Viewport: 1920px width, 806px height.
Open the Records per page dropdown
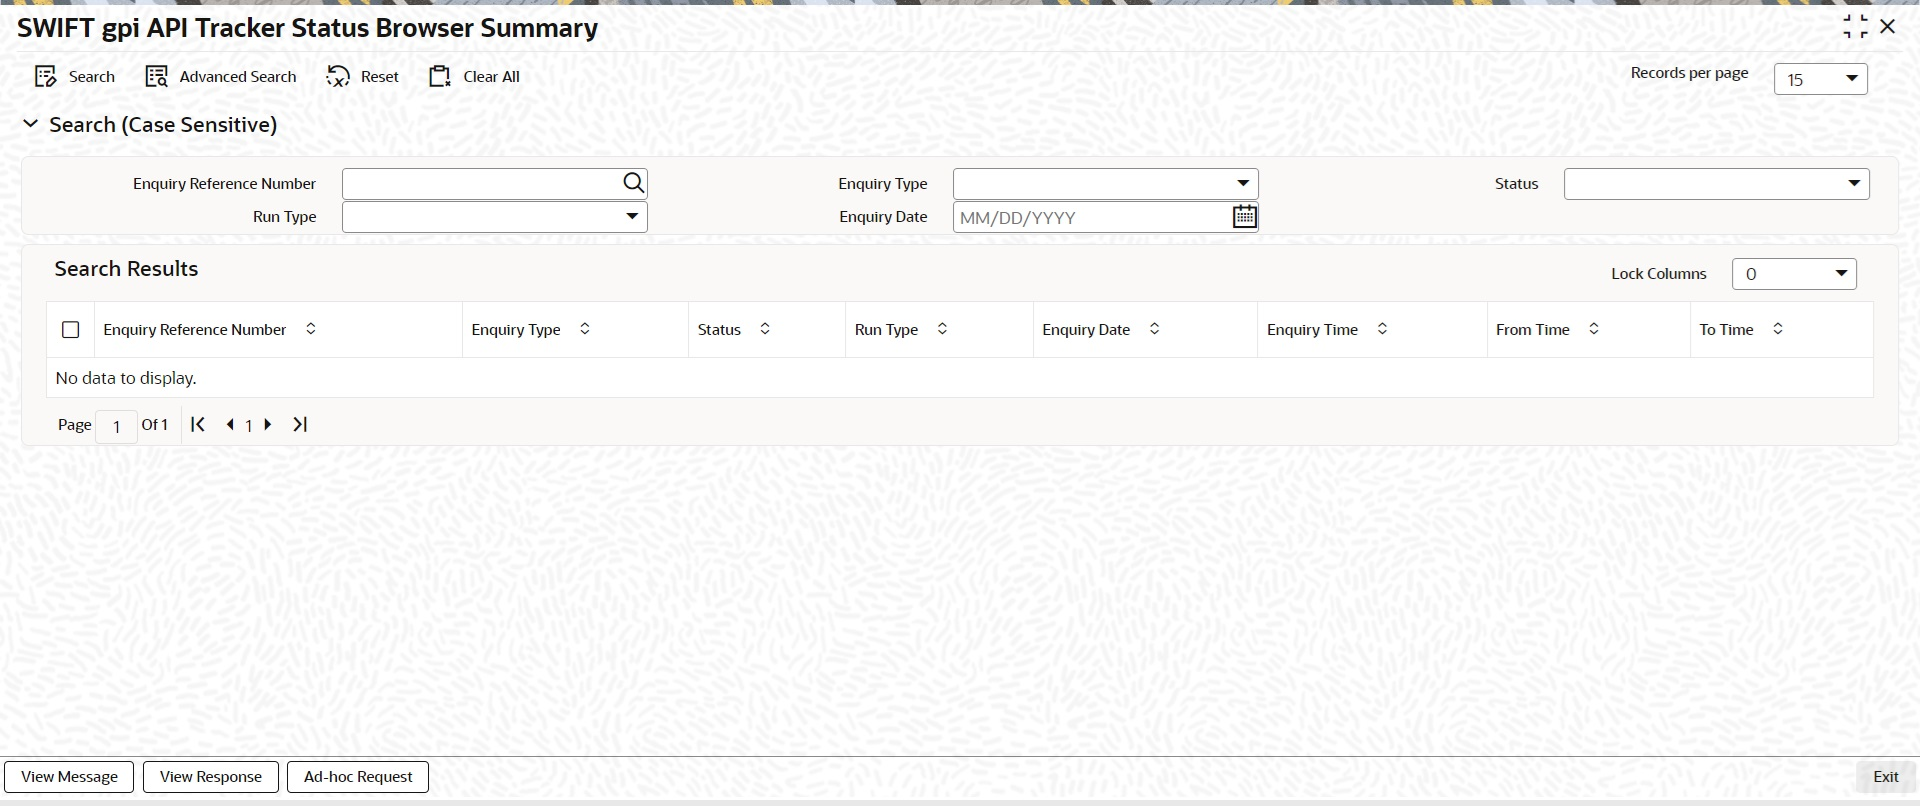click(x=1820, y=79)
